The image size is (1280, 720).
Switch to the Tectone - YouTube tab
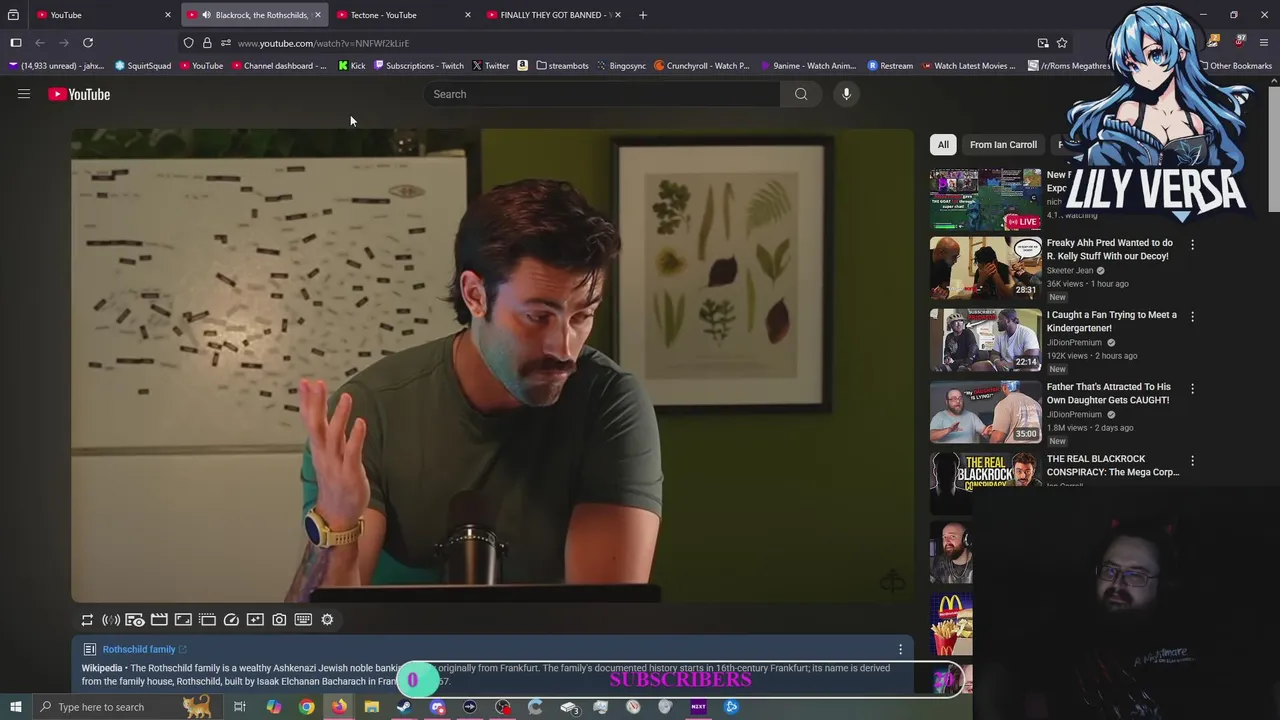[404, 15]
